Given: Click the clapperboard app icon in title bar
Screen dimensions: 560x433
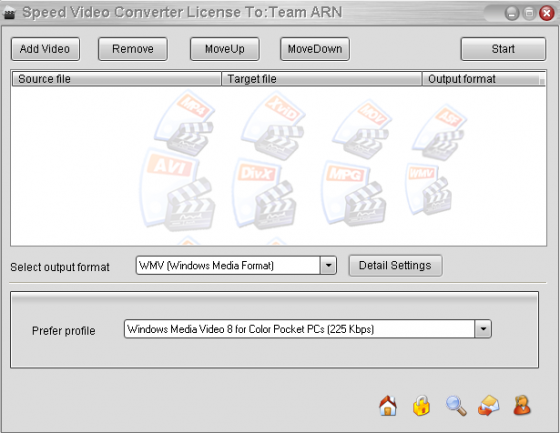Looking at the screenshot, I should coord(9,14).
